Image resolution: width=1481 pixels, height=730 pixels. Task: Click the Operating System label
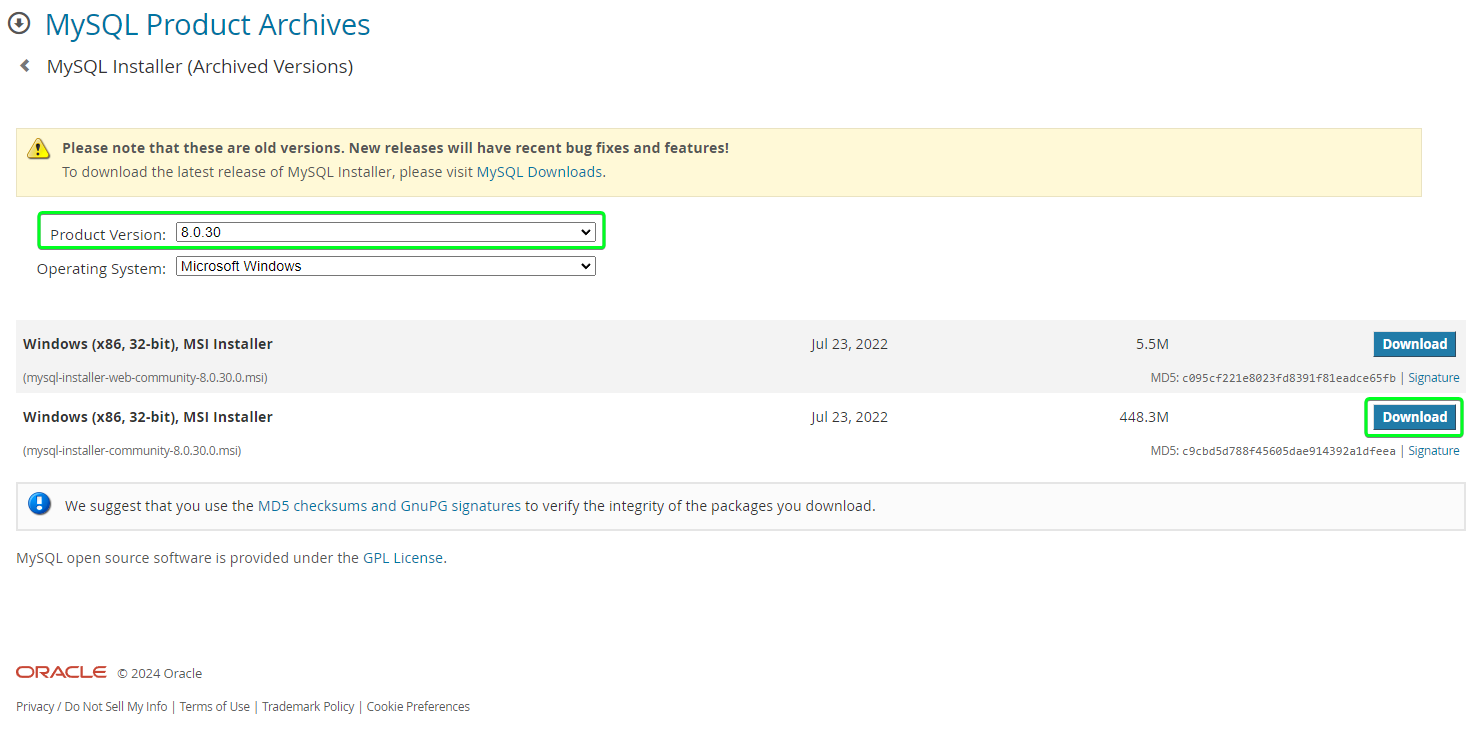(x=101, y=269)
